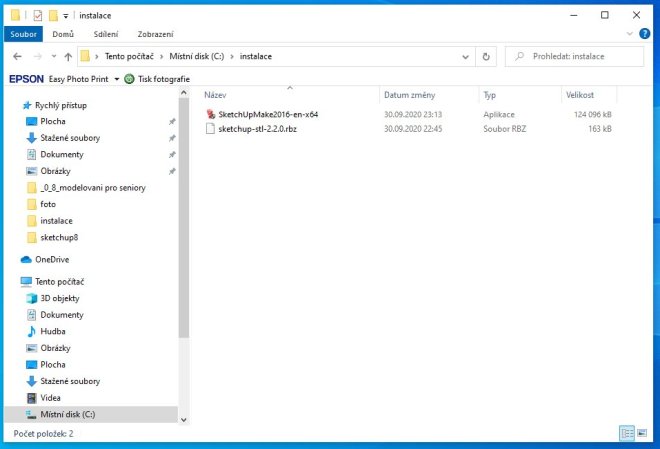Open the _0_8_modelovani pro seniory folder
660x449 pixels.
[93, 188]
